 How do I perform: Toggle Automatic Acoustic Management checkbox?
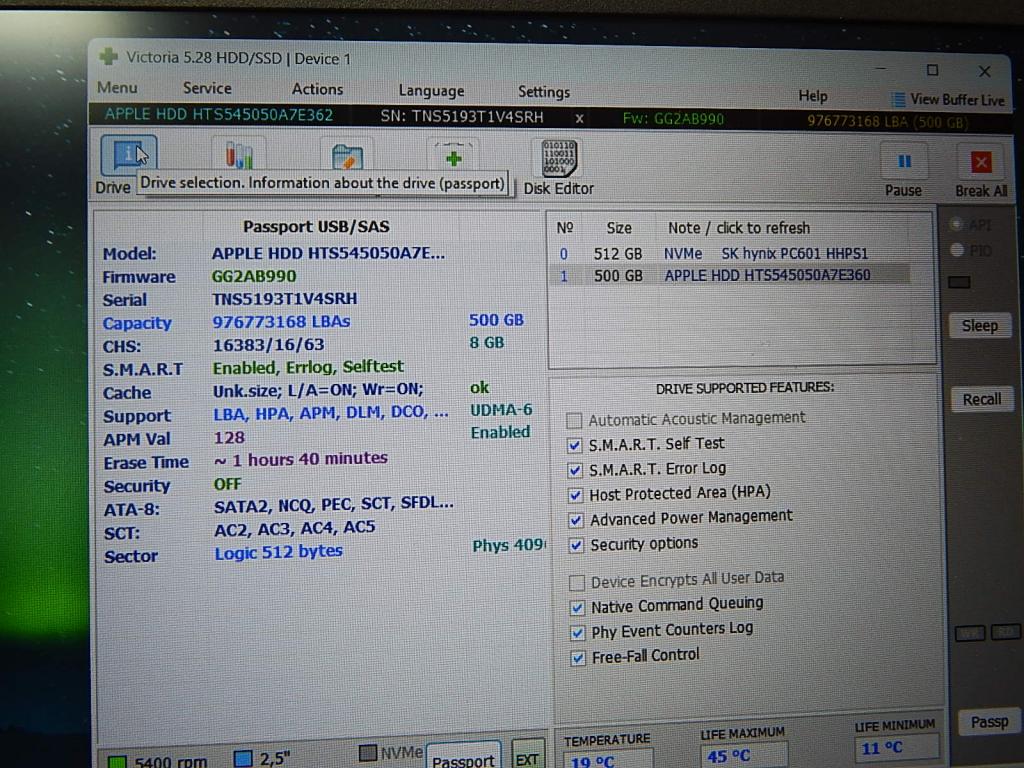point(574,420)
